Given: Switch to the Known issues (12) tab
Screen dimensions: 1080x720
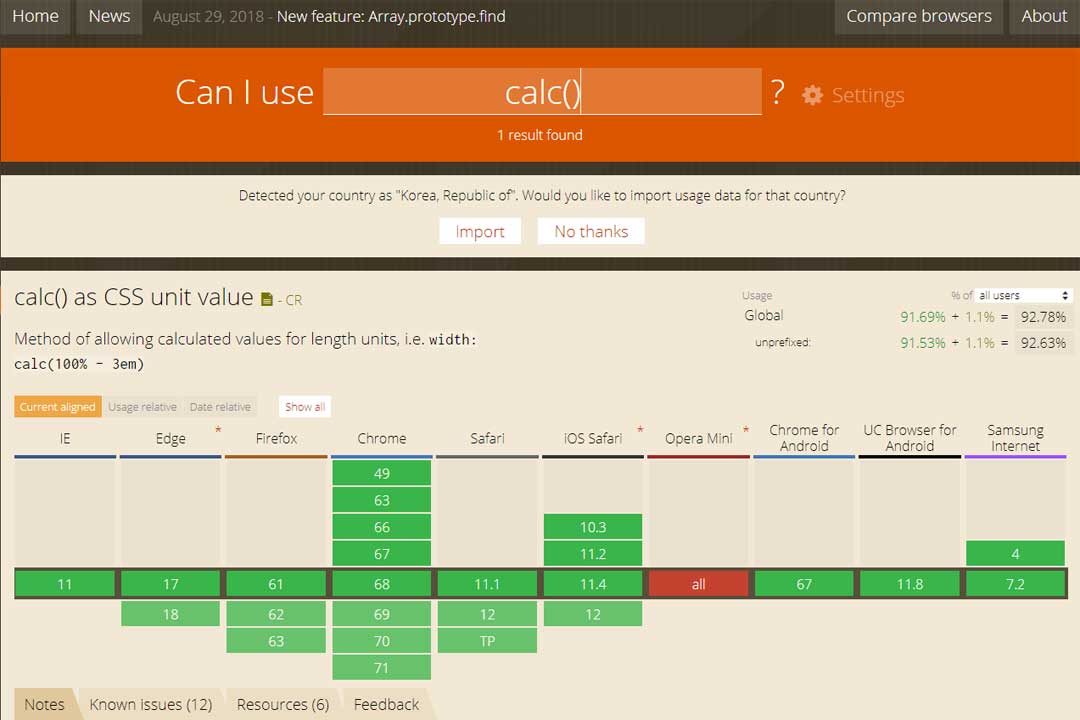Looking at the screenshot, I should 151,703.
